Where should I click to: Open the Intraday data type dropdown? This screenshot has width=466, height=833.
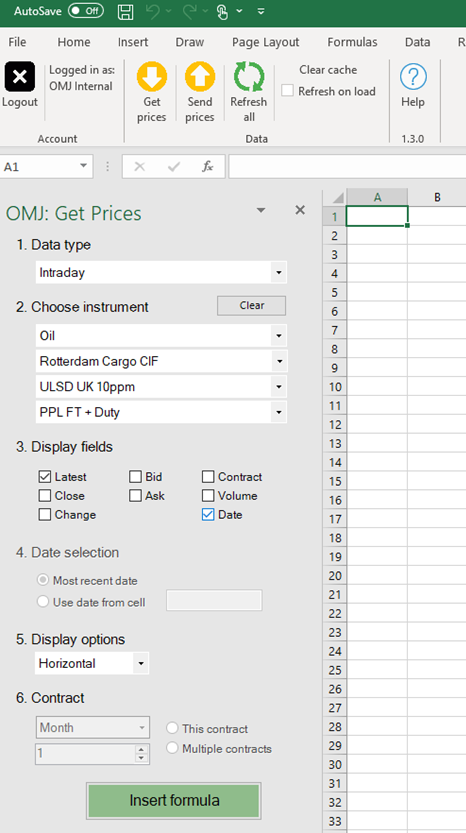pos(278,273)
